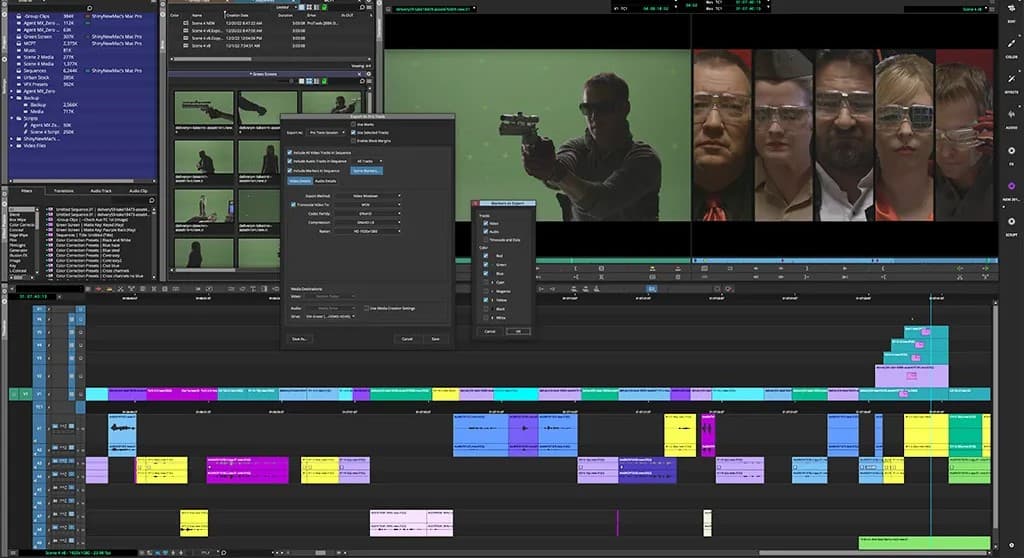
Task: Click the FX workspace icon in sidebar
Action: click(1011, 153)
